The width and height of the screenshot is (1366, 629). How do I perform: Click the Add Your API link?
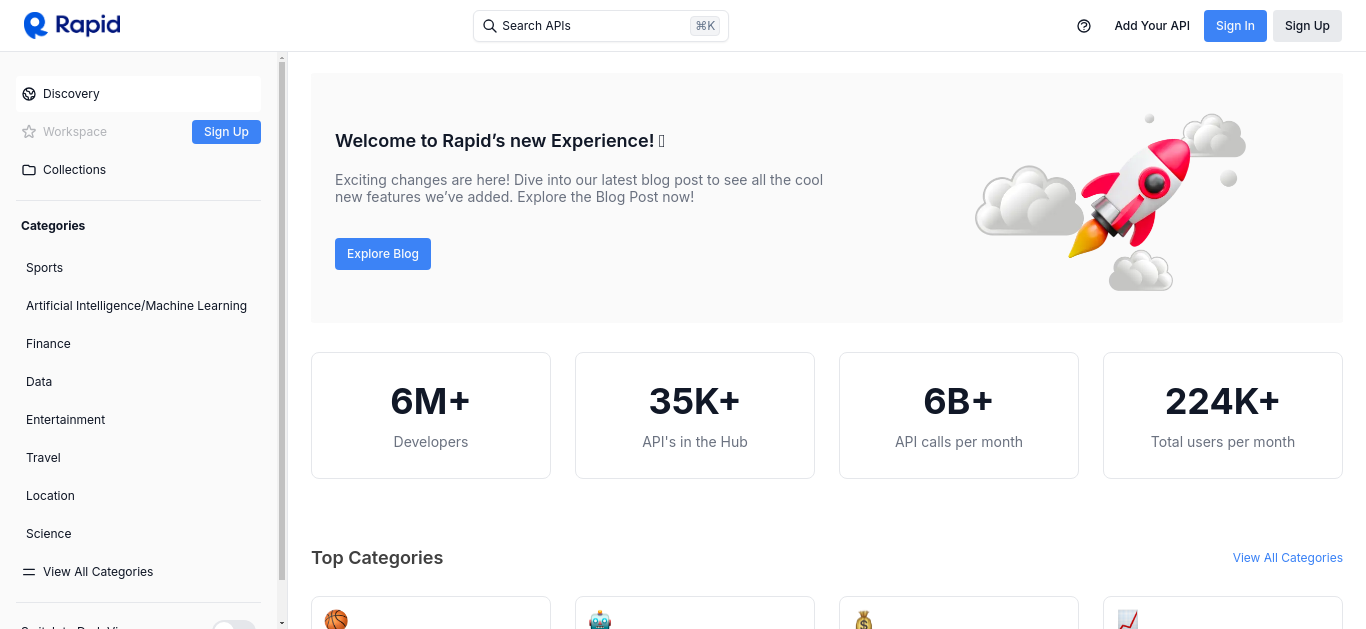[1152, 26]
